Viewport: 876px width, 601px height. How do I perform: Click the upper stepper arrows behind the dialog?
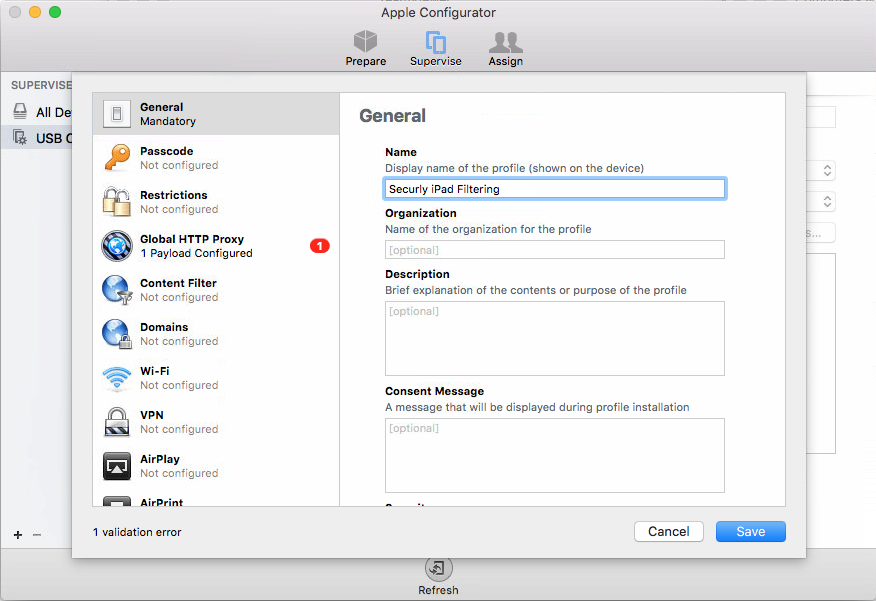point(827,170)
